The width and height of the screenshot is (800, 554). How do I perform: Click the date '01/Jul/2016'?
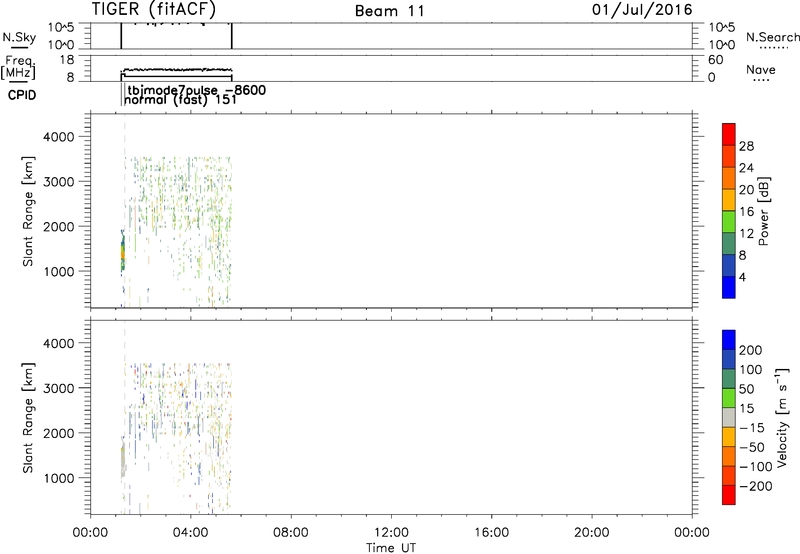642,10
